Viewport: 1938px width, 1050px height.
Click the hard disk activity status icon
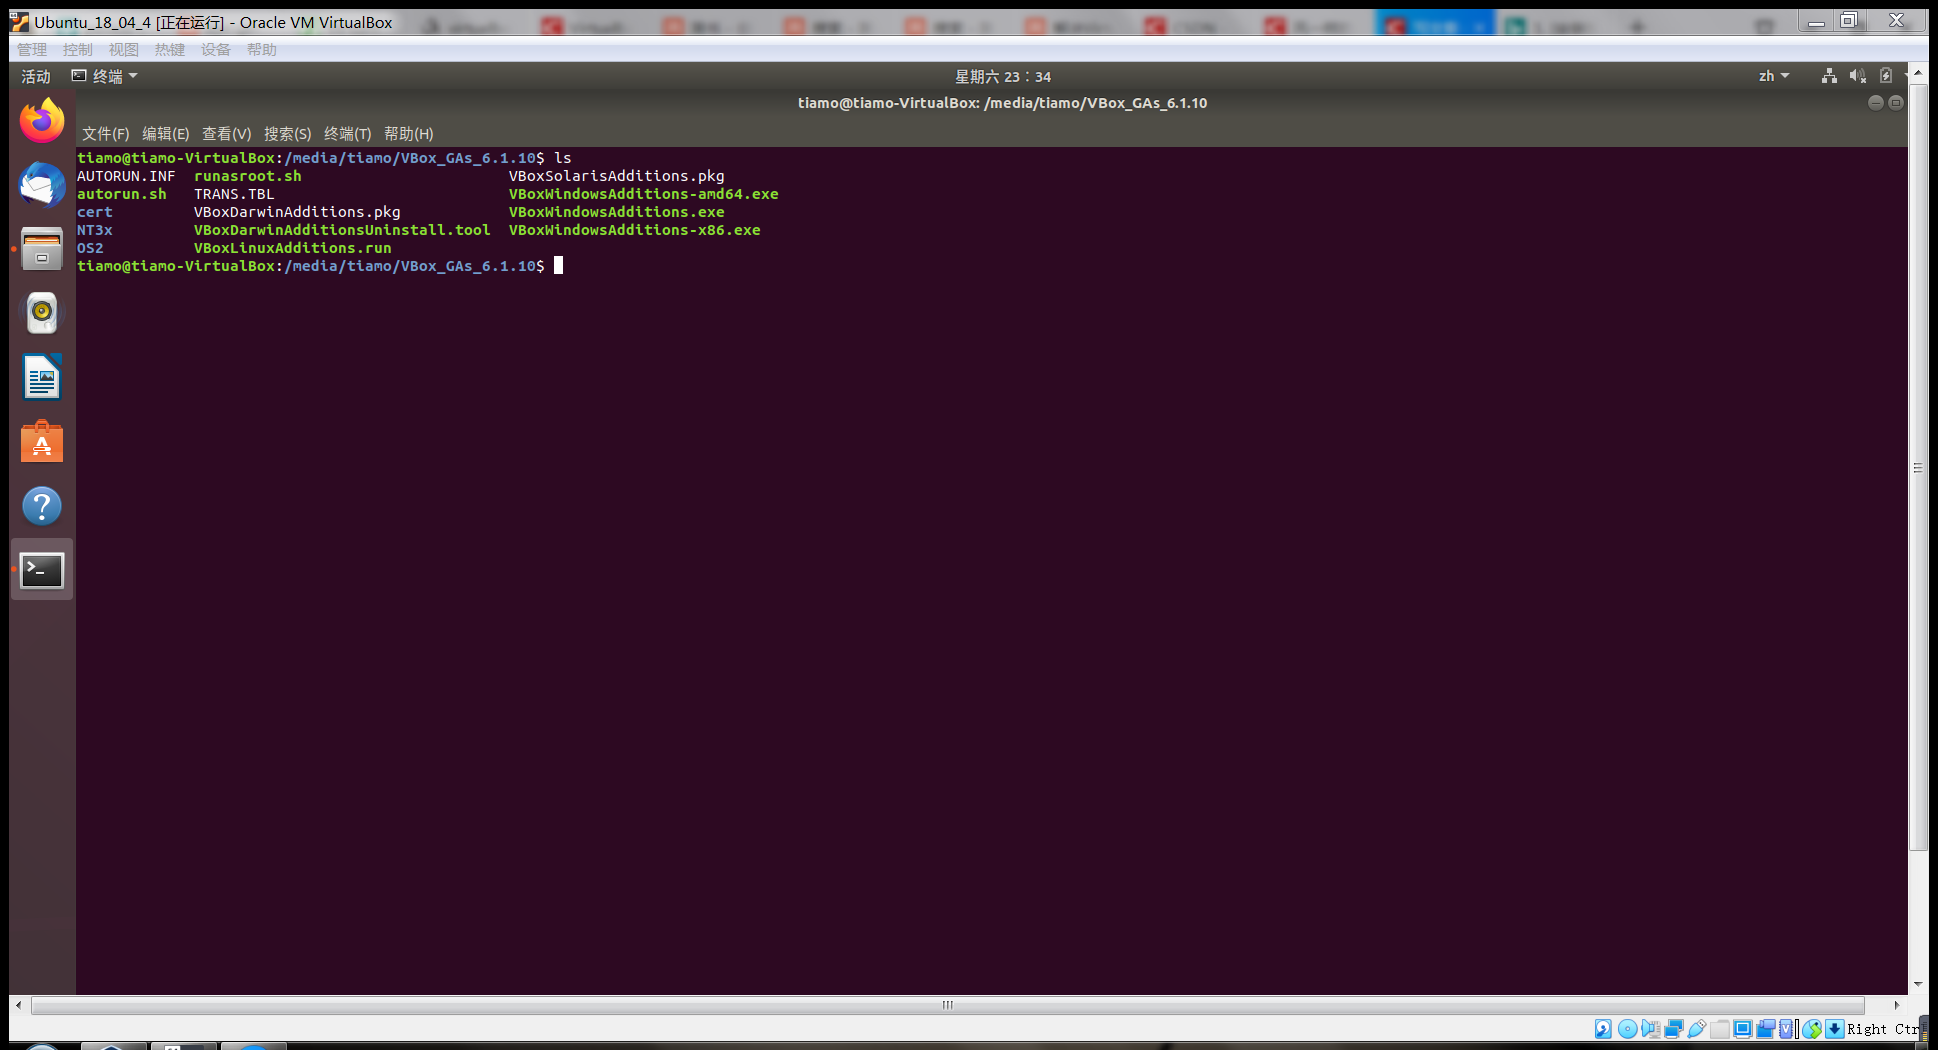click(x=1602, y=1029)
